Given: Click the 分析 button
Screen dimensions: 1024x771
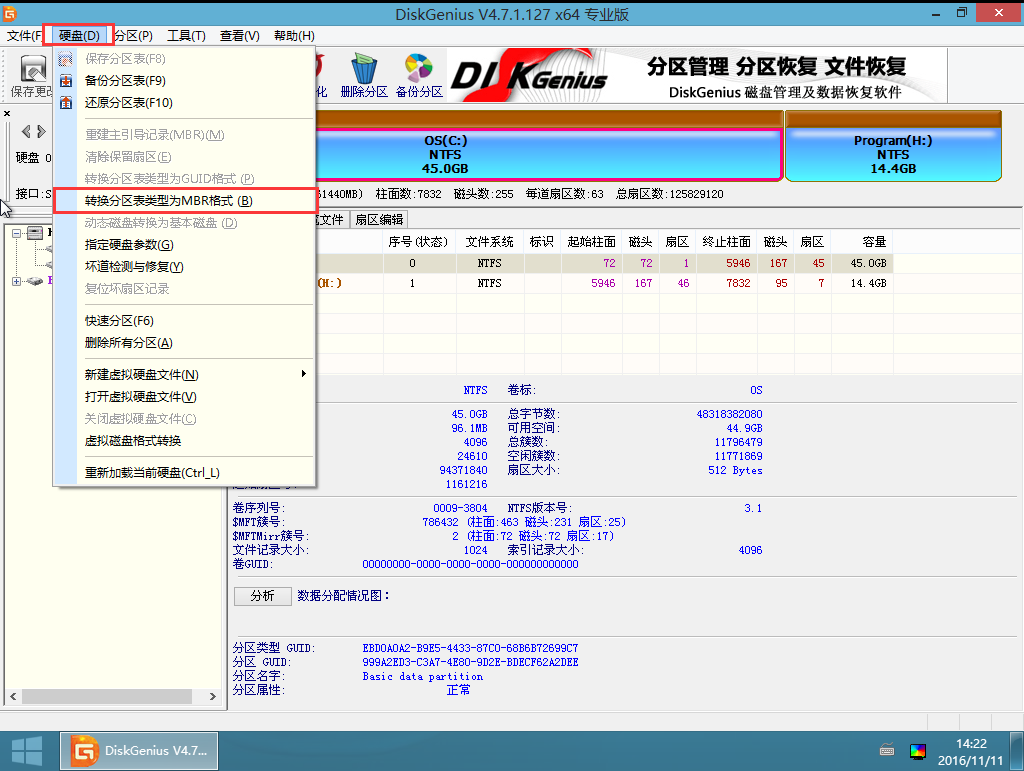Looking at the screenshot, I should (263, 596).
